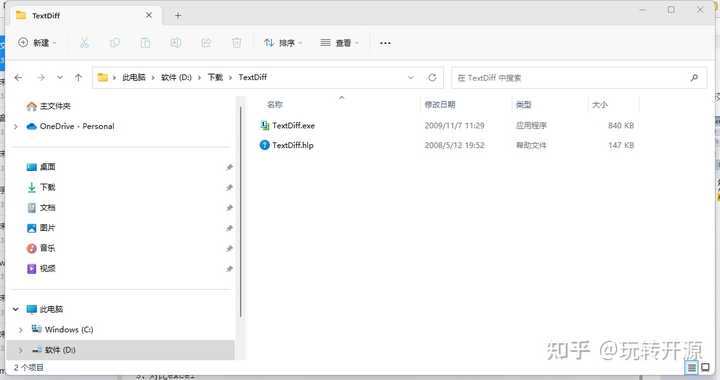Click 软件 (D:) in address breadcrumb
Viewport: 720px width, 380px height.
(176, 77)
